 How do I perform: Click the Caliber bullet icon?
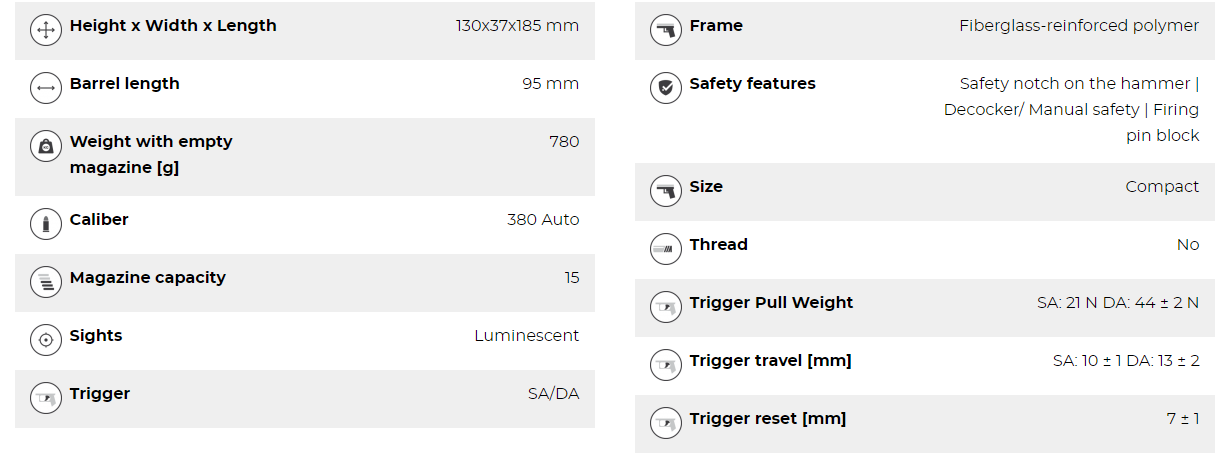coord(46,224)
